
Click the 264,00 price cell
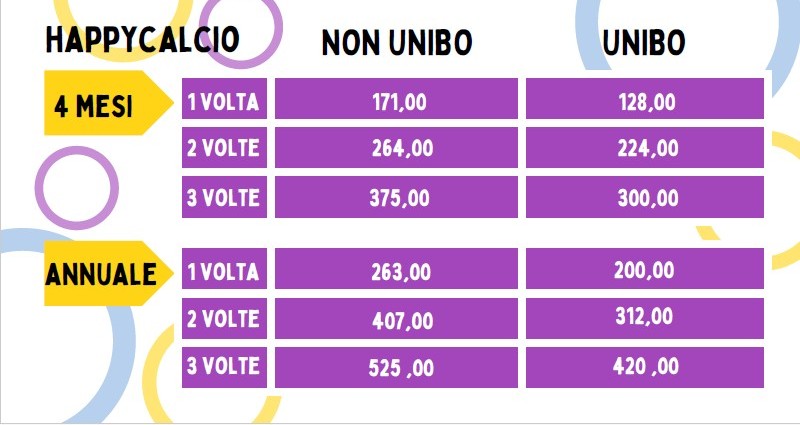[396, 147]
